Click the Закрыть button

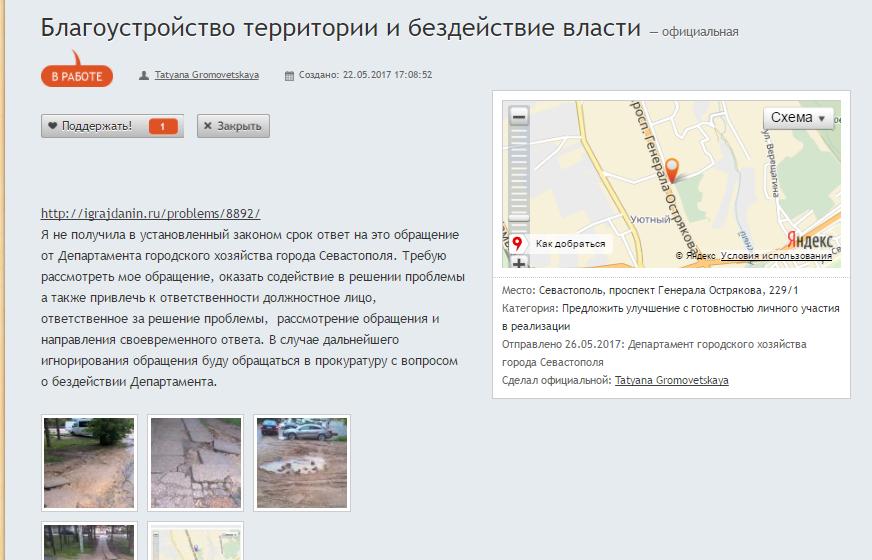(x=233, y=126)
